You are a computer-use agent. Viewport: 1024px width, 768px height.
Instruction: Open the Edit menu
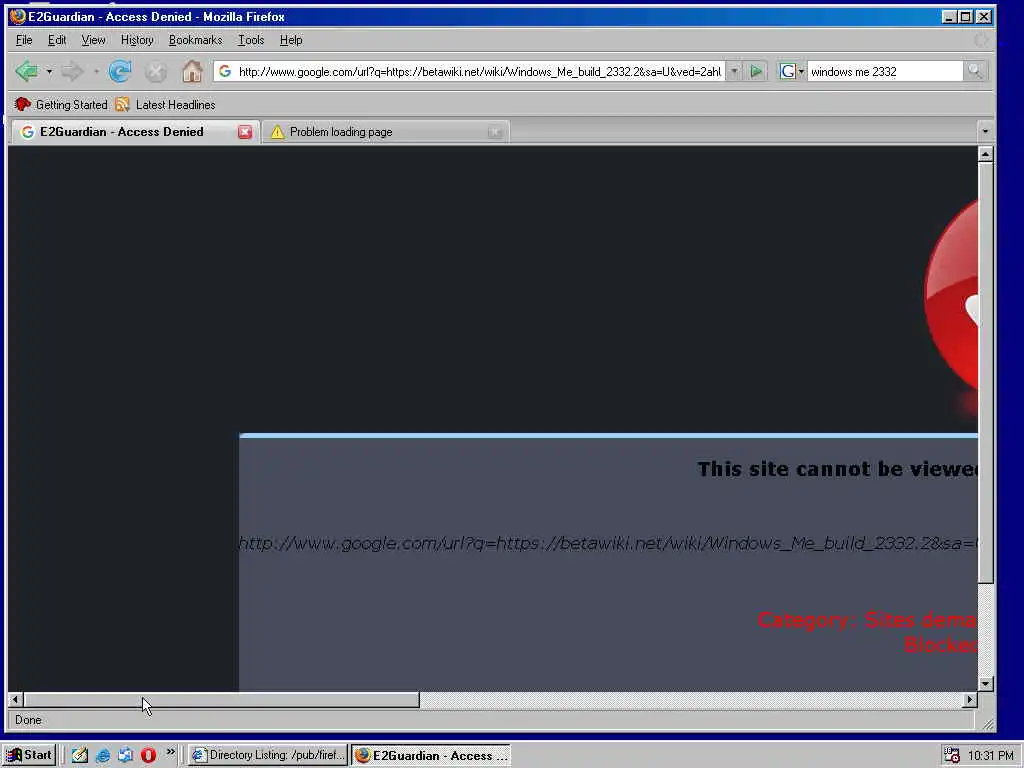pos(57,40)
